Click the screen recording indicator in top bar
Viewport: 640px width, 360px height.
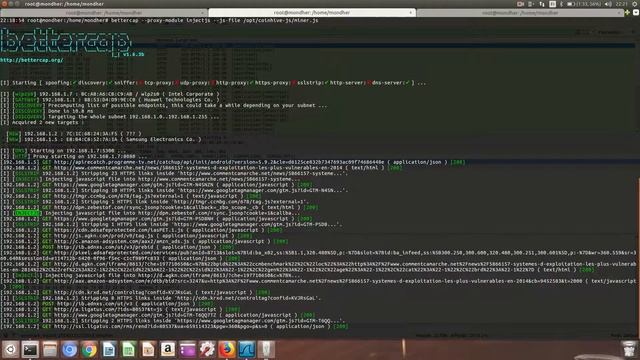[520, 4]
